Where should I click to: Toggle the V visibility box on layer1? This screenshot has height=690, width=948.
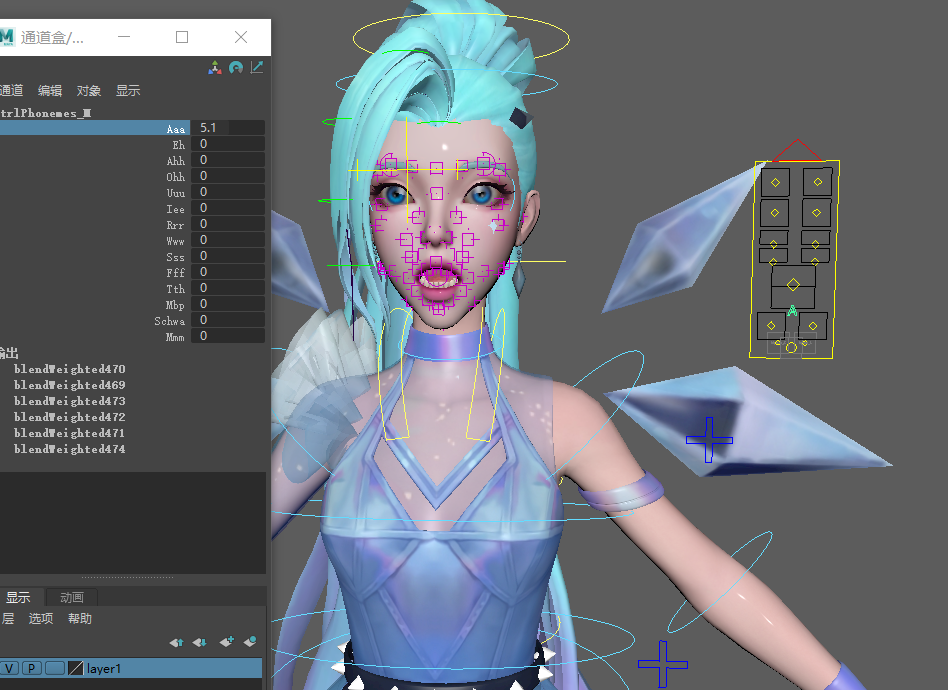pos(9,668)
